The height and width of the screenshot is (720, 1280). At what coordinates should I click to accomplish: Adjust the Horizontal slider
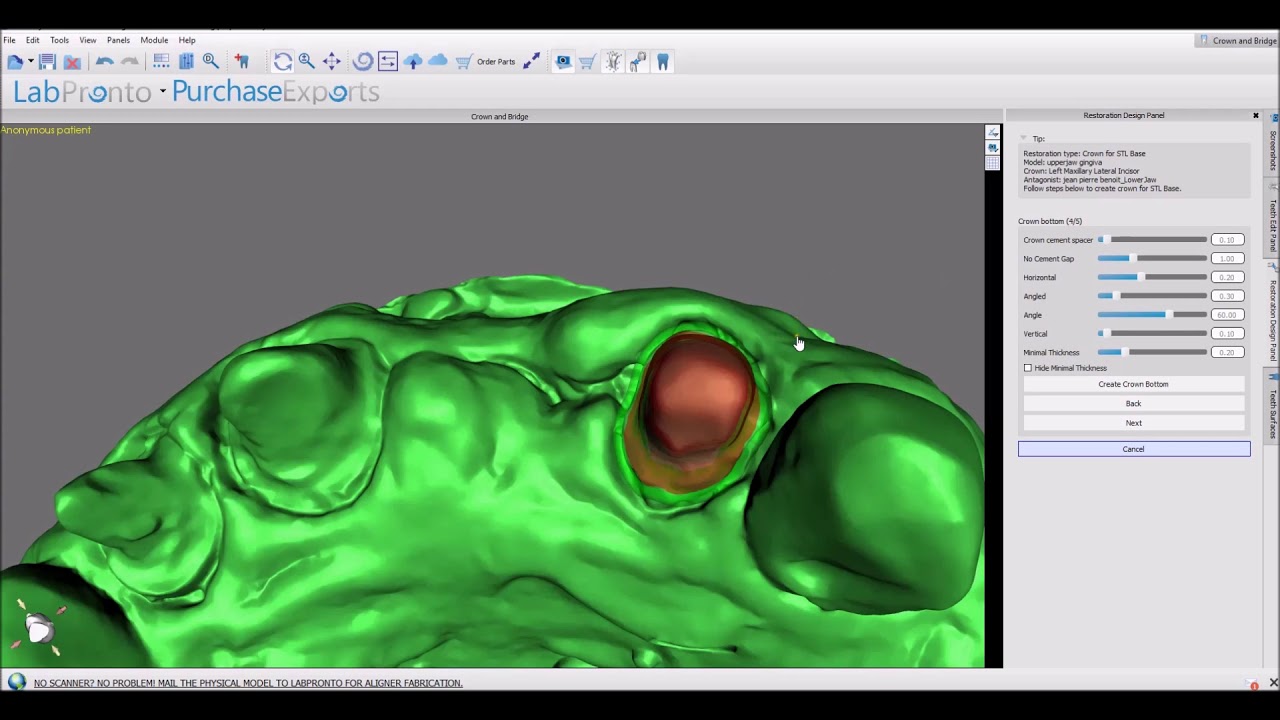(1152, 277)
